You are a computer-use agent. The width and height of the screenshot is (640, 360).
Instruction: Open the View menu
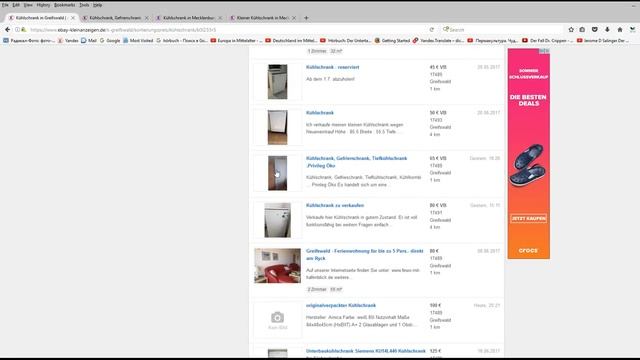point(28,5)
